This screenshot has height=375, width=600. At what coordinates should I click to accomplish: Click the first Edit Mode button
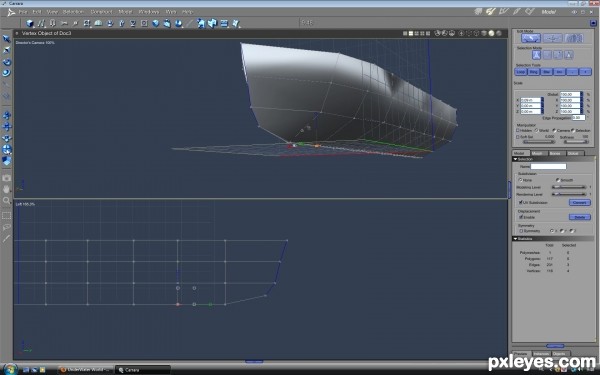(x=531, y=38)
